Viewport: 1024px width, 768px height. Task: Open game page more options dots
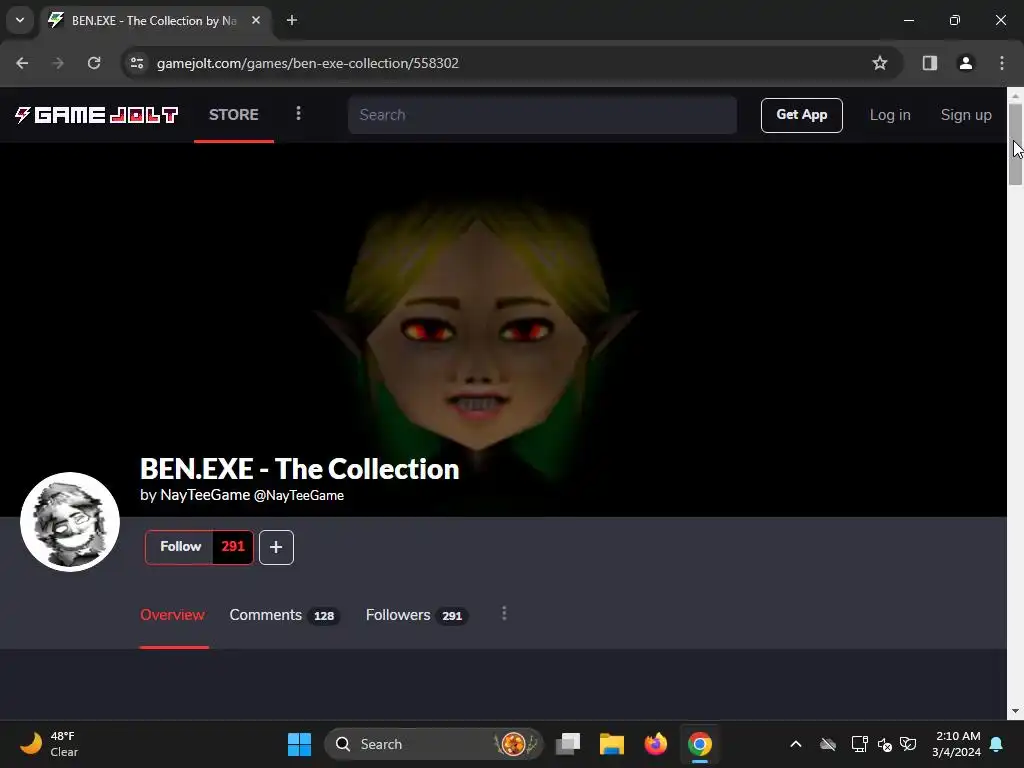click(x=504, y=613)
